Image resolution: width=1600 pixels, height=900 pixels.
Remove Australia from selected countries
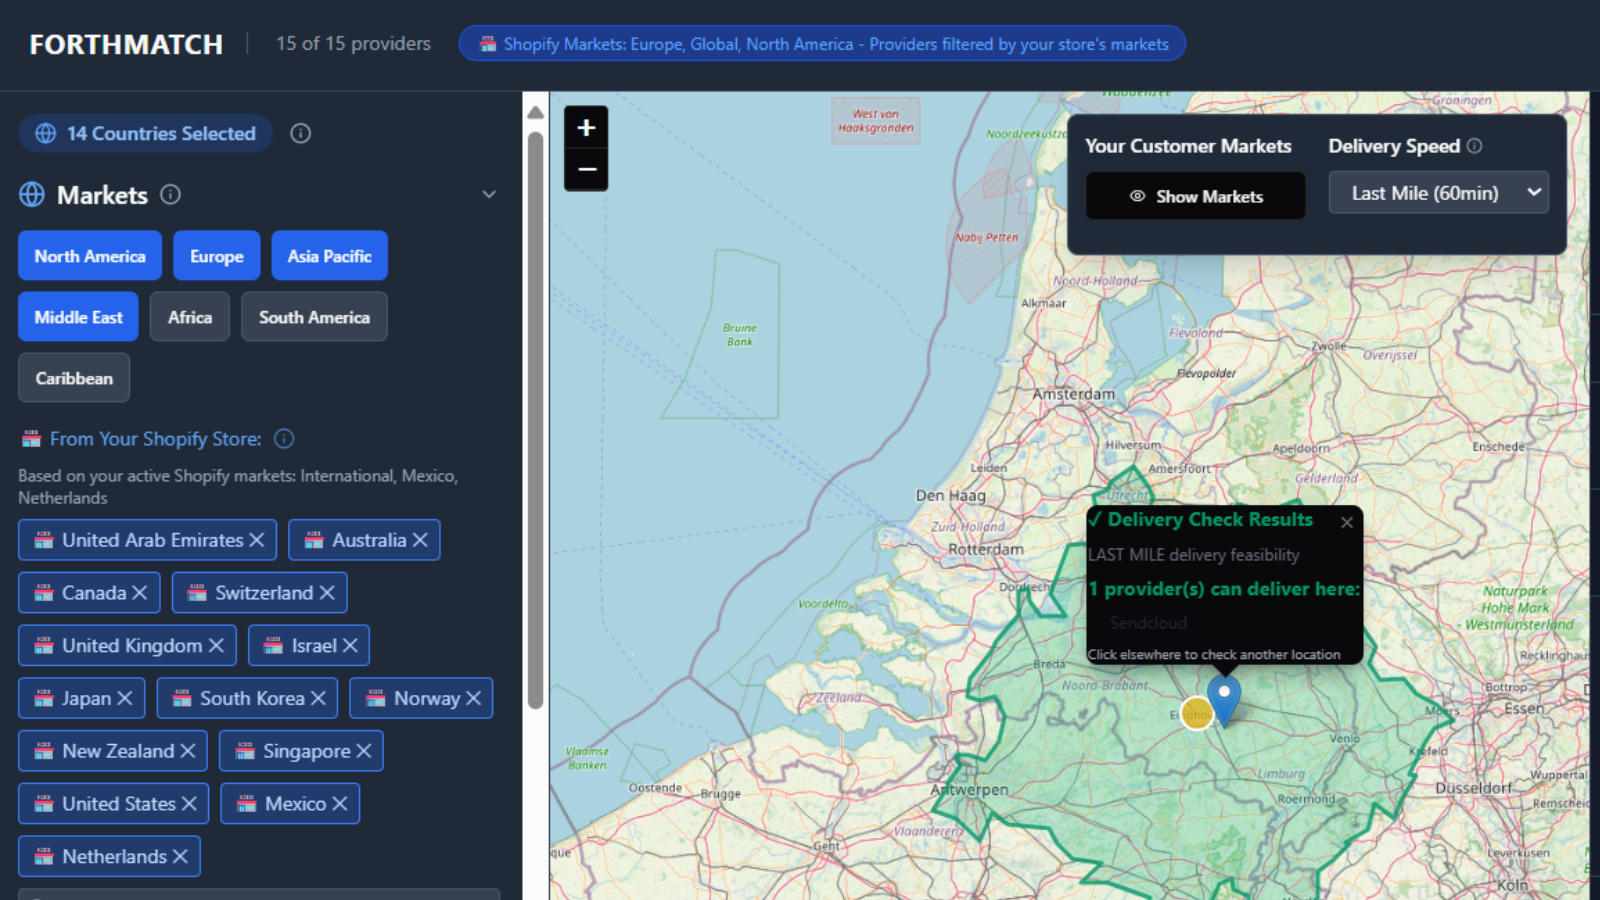point(420,540)
